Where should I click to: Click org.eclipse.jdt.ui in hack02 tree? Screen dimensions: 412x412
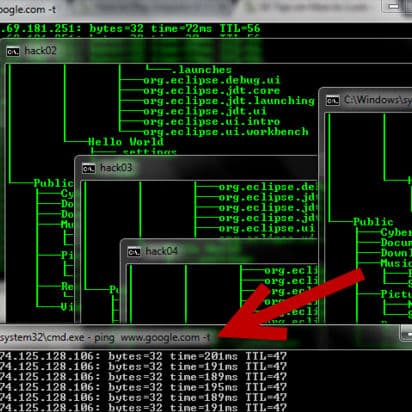tap(205, 111)
